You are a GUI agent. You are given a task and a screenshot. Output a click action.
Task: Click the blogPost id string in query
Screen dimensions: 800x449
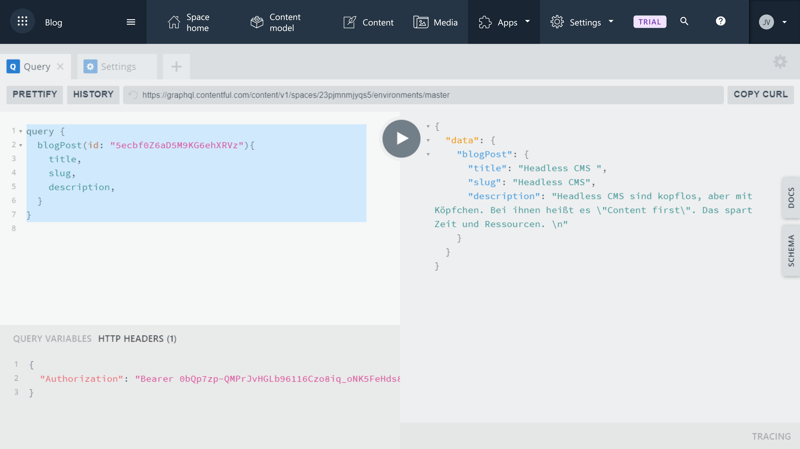coord(177,145)
